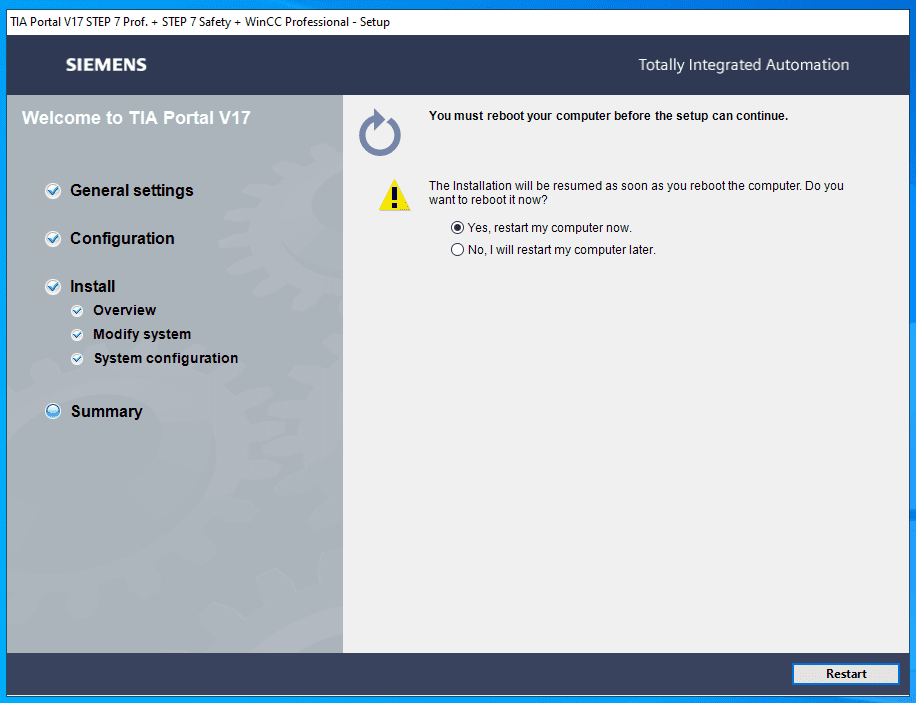Click the 'Installation will be resumed' text
Screen dimensions: 916x703
(636, 193)
